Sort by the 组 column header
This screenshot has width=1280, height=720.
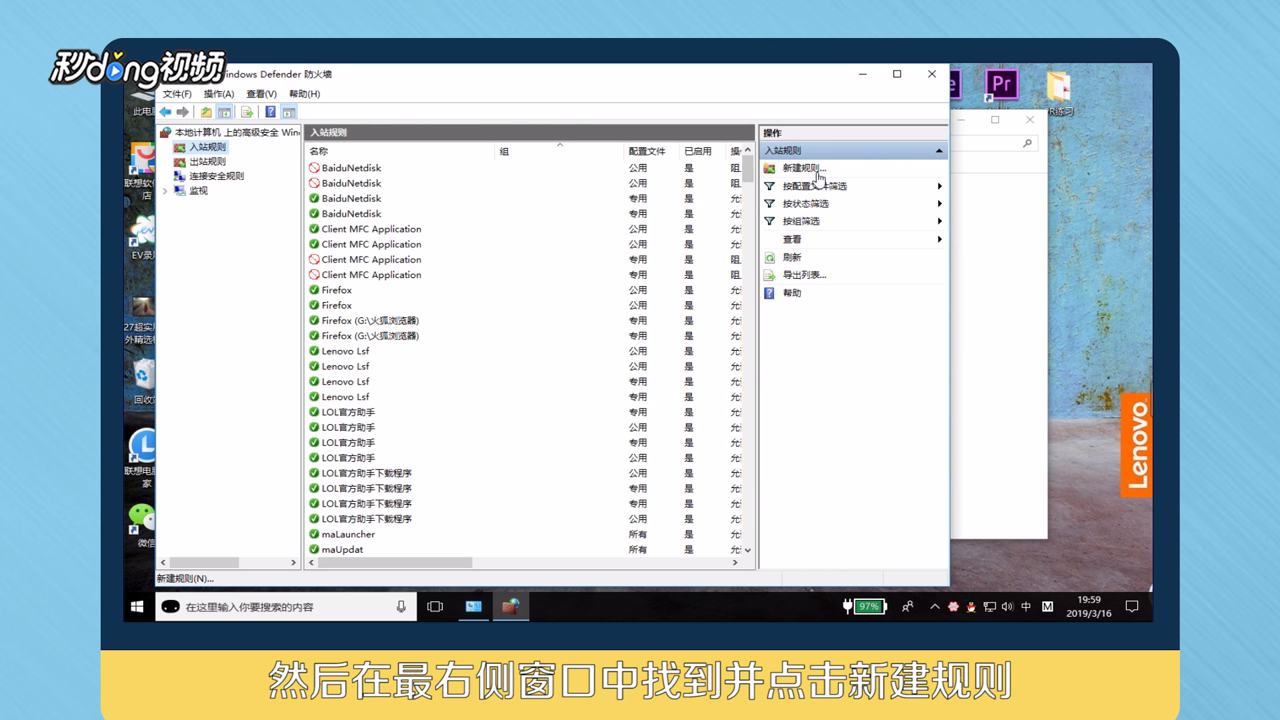point(560,151)
